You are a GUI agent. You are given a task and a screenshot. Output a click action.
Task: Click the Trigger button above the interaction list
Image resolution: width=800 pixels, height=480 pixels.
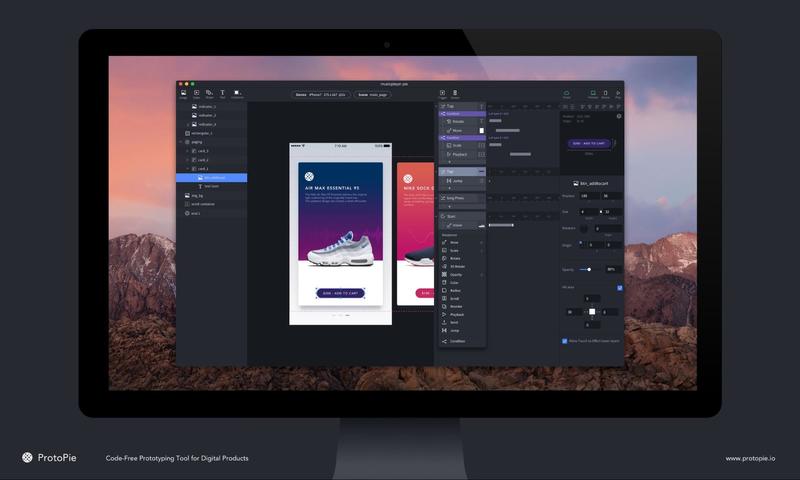coord(442,94)
